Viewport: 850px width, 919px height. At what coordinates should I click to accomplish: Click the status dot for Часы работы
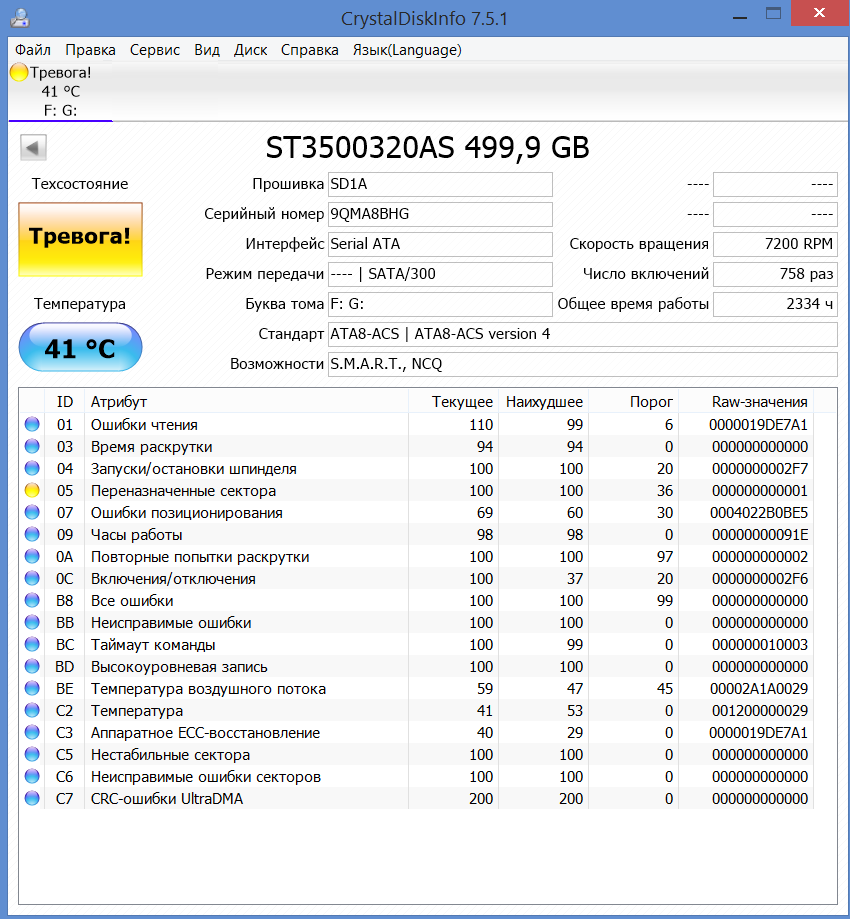point(32,535)
